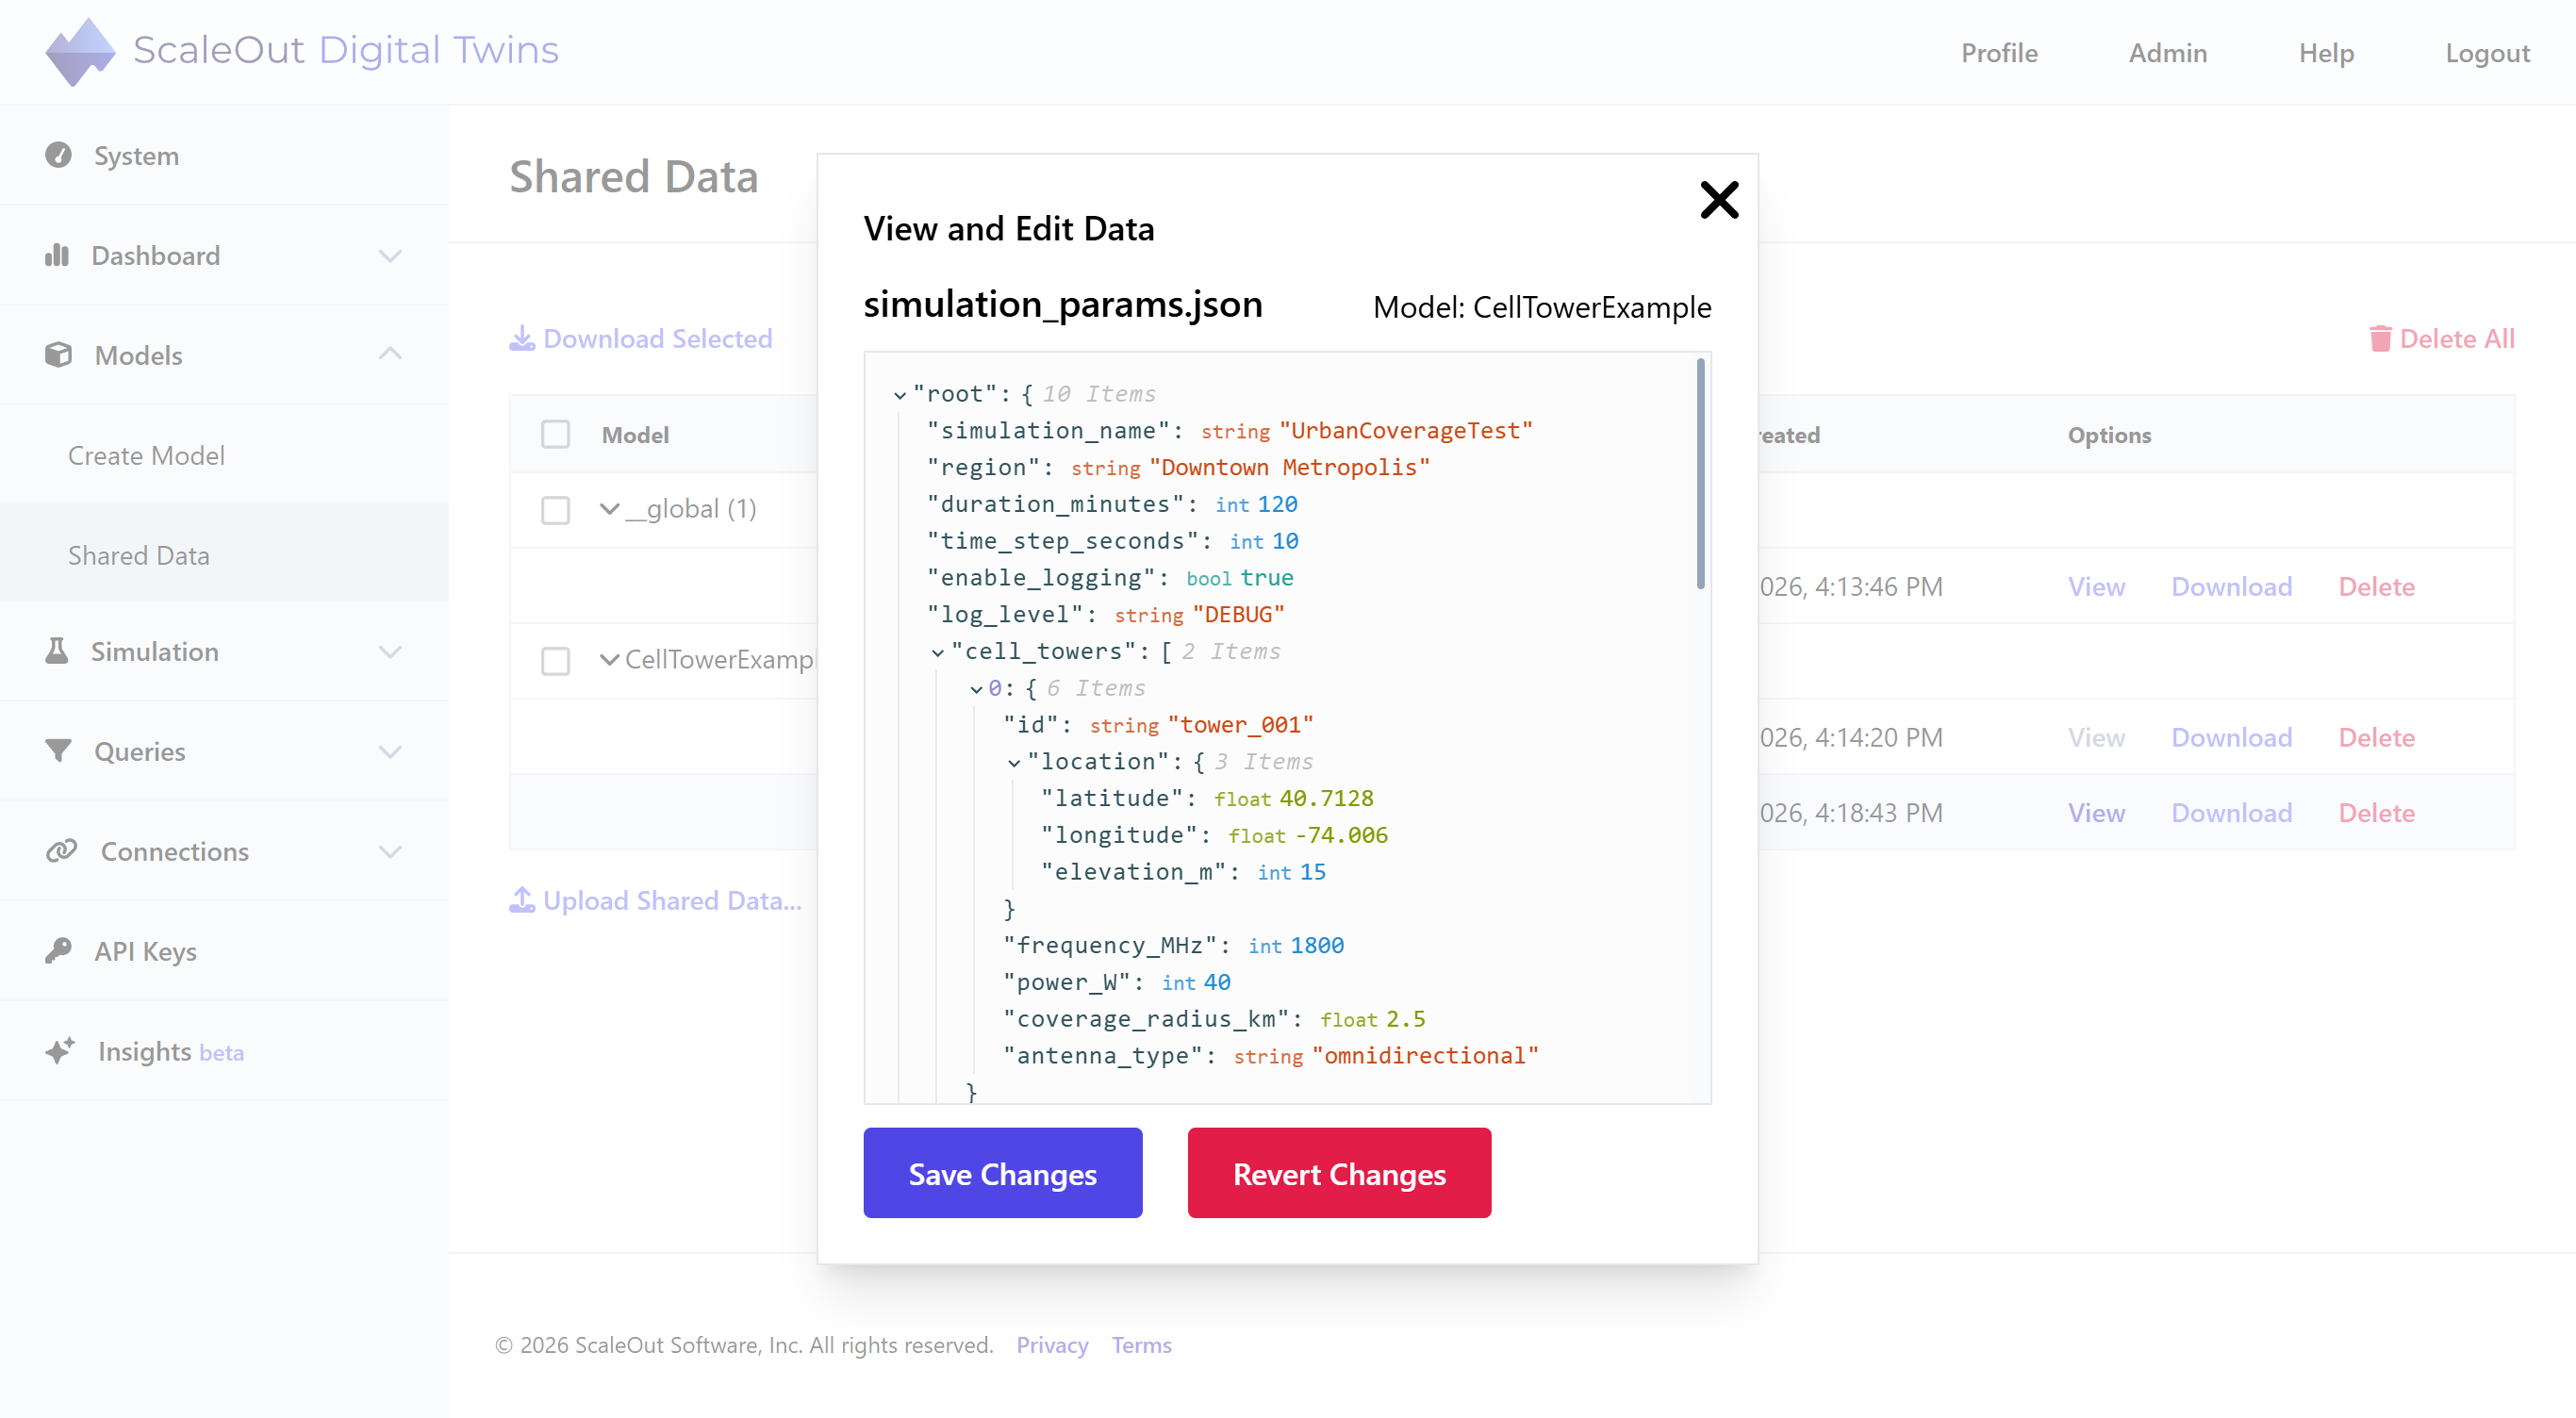Click the "UrbanCoverageTest" string value
Screen dimensions: 2576x1418
1405,431
